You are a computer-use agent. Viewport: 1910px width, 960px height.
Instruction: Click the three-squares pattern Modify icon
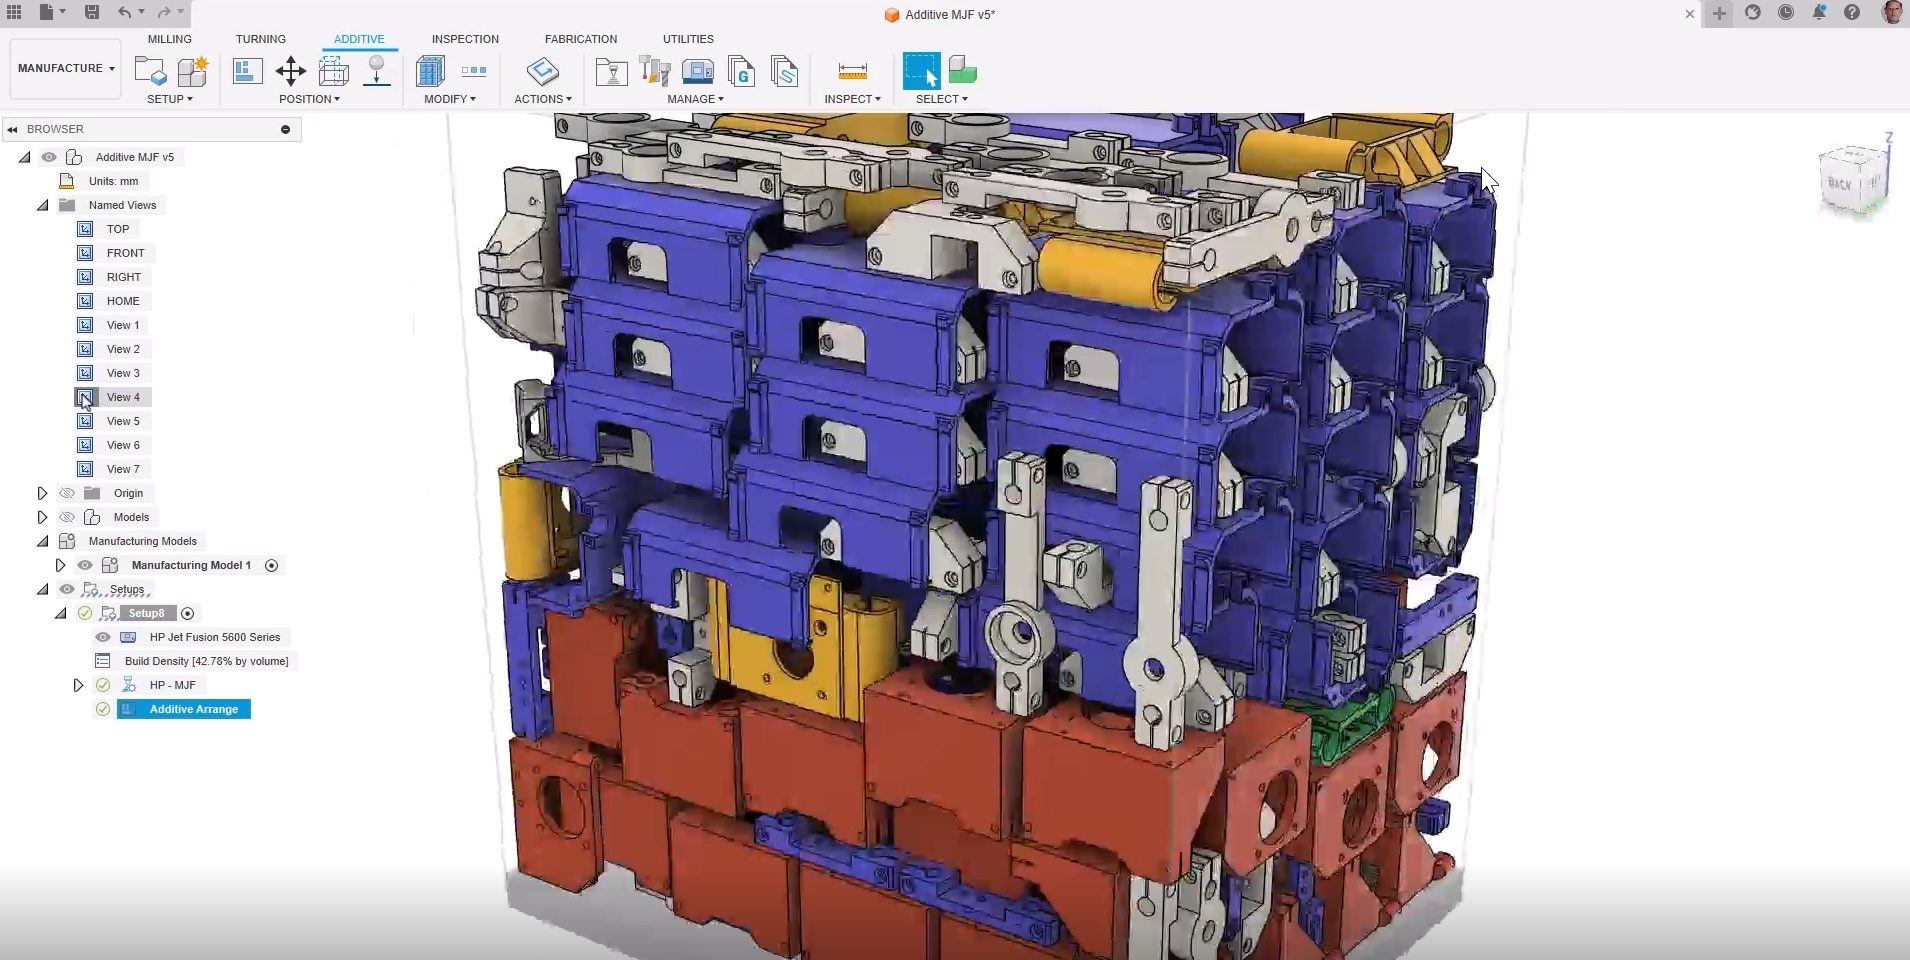(x=474, y=71)
